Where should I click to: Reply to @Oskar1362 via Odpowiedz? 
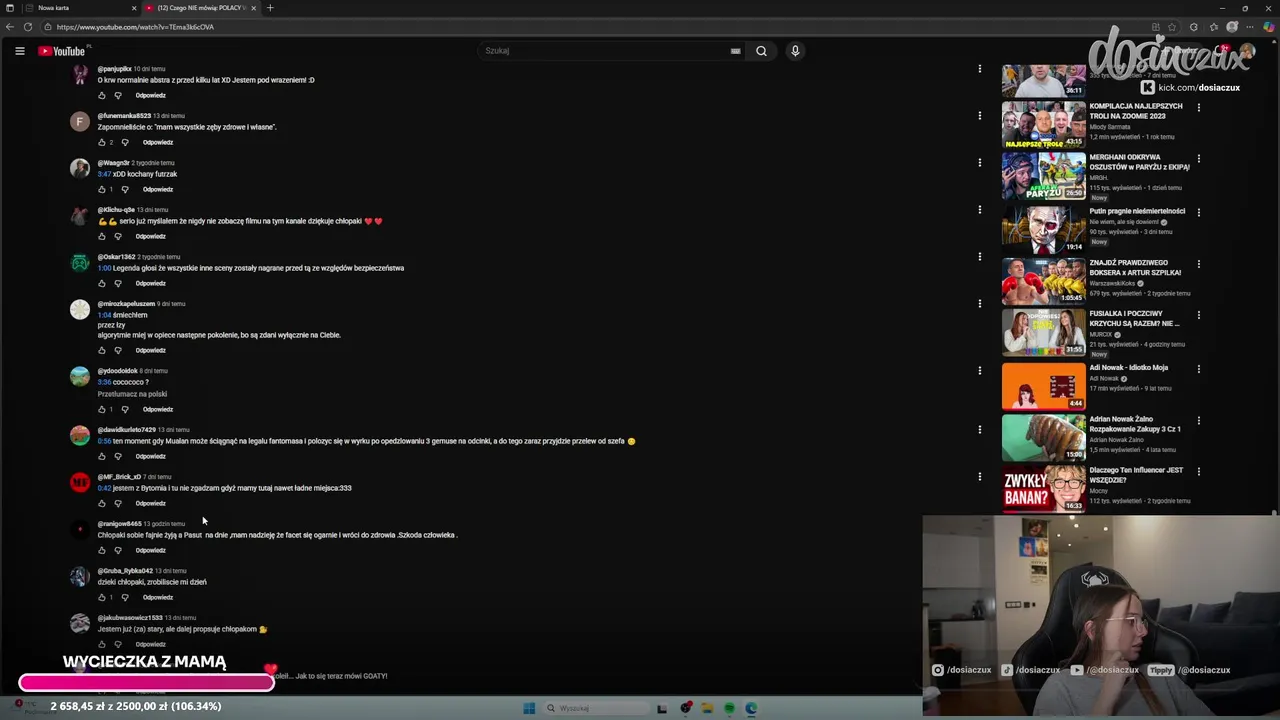point(151,284)
